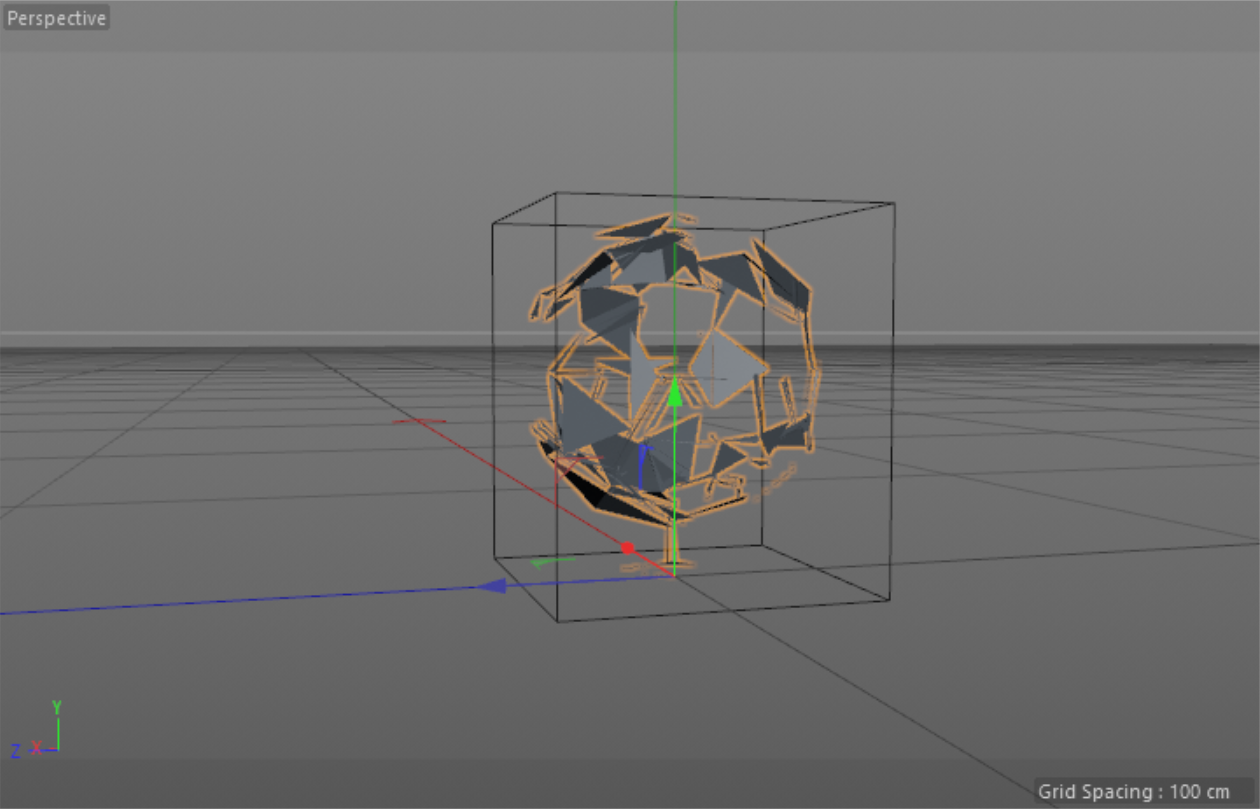The width and height of the screenshot is (1260, 809).
Task: Click the small green plane handle near the gizmo base
Action: click(551, 562)
